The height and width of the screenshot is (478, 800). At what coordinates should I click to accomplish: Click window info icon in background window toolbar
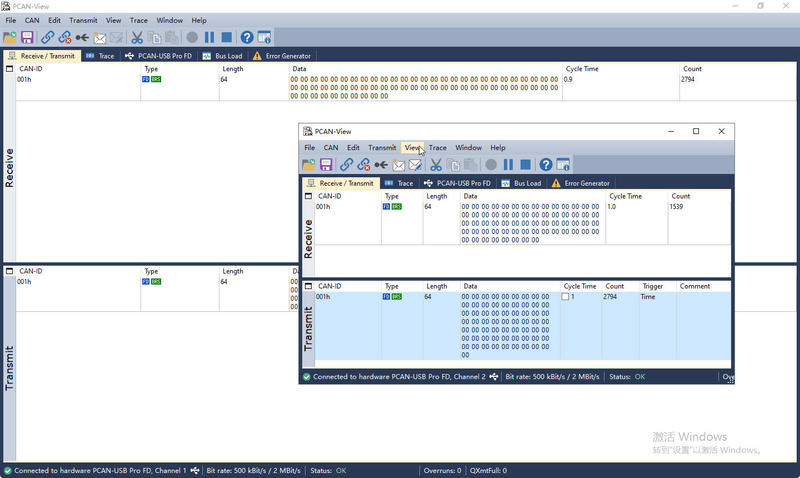pos(264,37)
